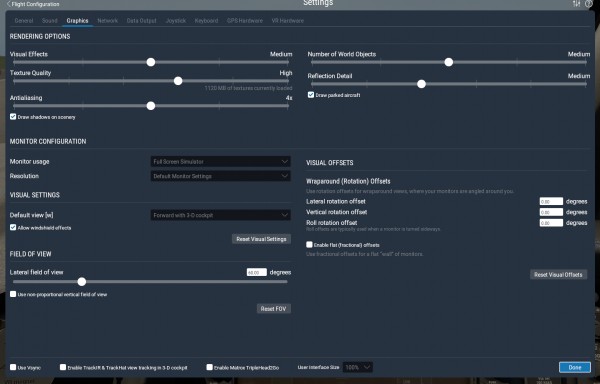This screenshot has width=600, height=384.
Task: Adjust the Visual Effects slider handle
Action: (x=151, y=62)
